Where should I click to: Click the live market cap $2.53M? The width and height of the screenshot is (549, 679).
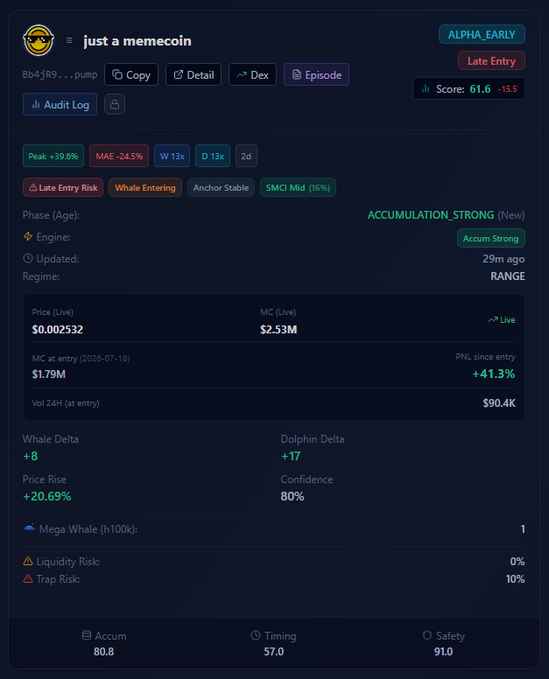point(278,330)
